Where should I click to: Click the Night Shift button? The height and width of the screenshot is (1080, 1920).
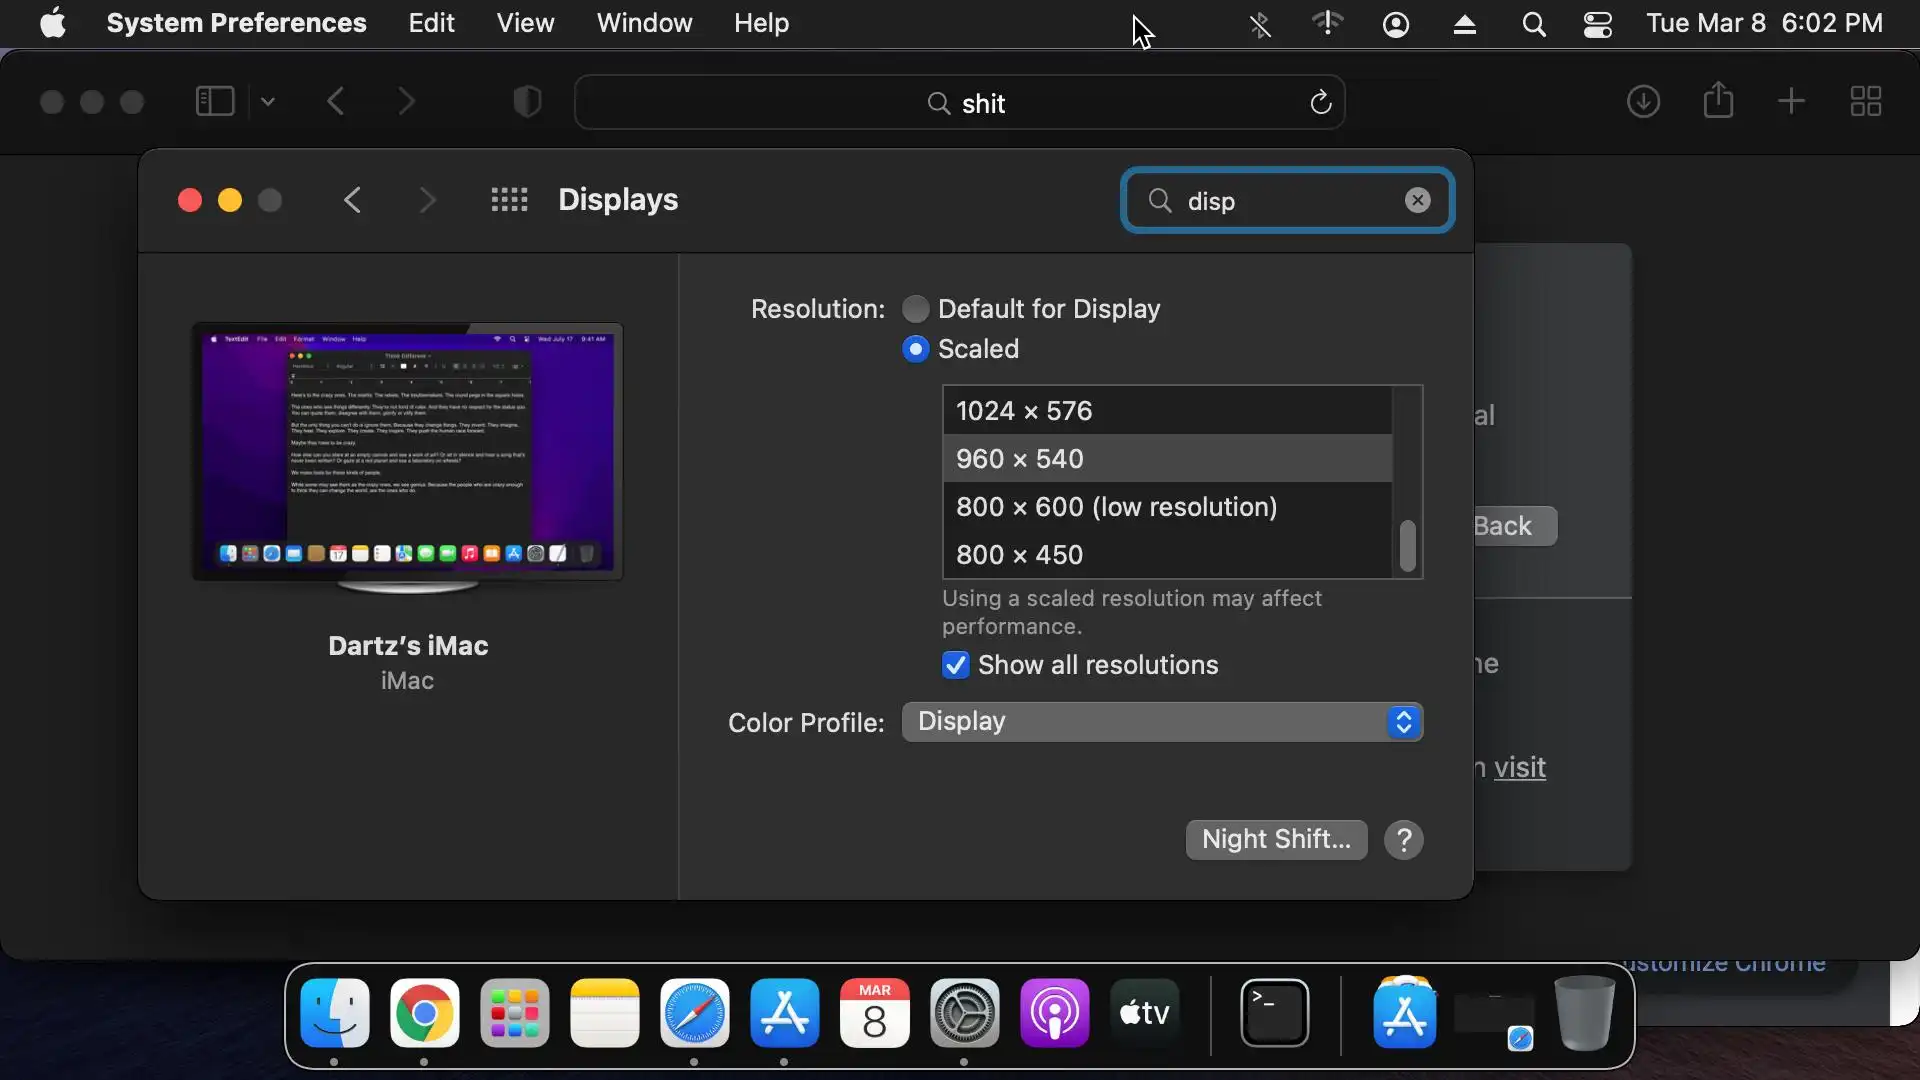pyautogui.click(x=1275, y=840)
